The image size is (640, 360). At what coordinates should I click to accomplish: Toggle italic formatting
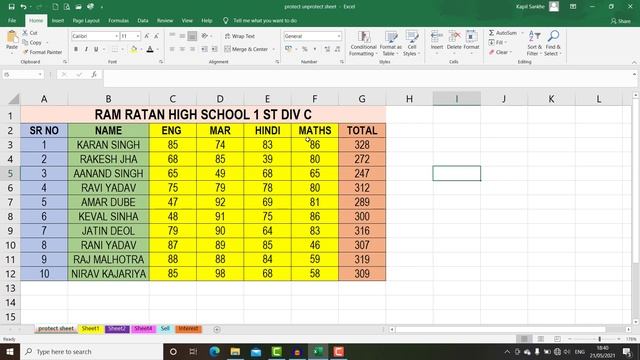tap(86, 49)
